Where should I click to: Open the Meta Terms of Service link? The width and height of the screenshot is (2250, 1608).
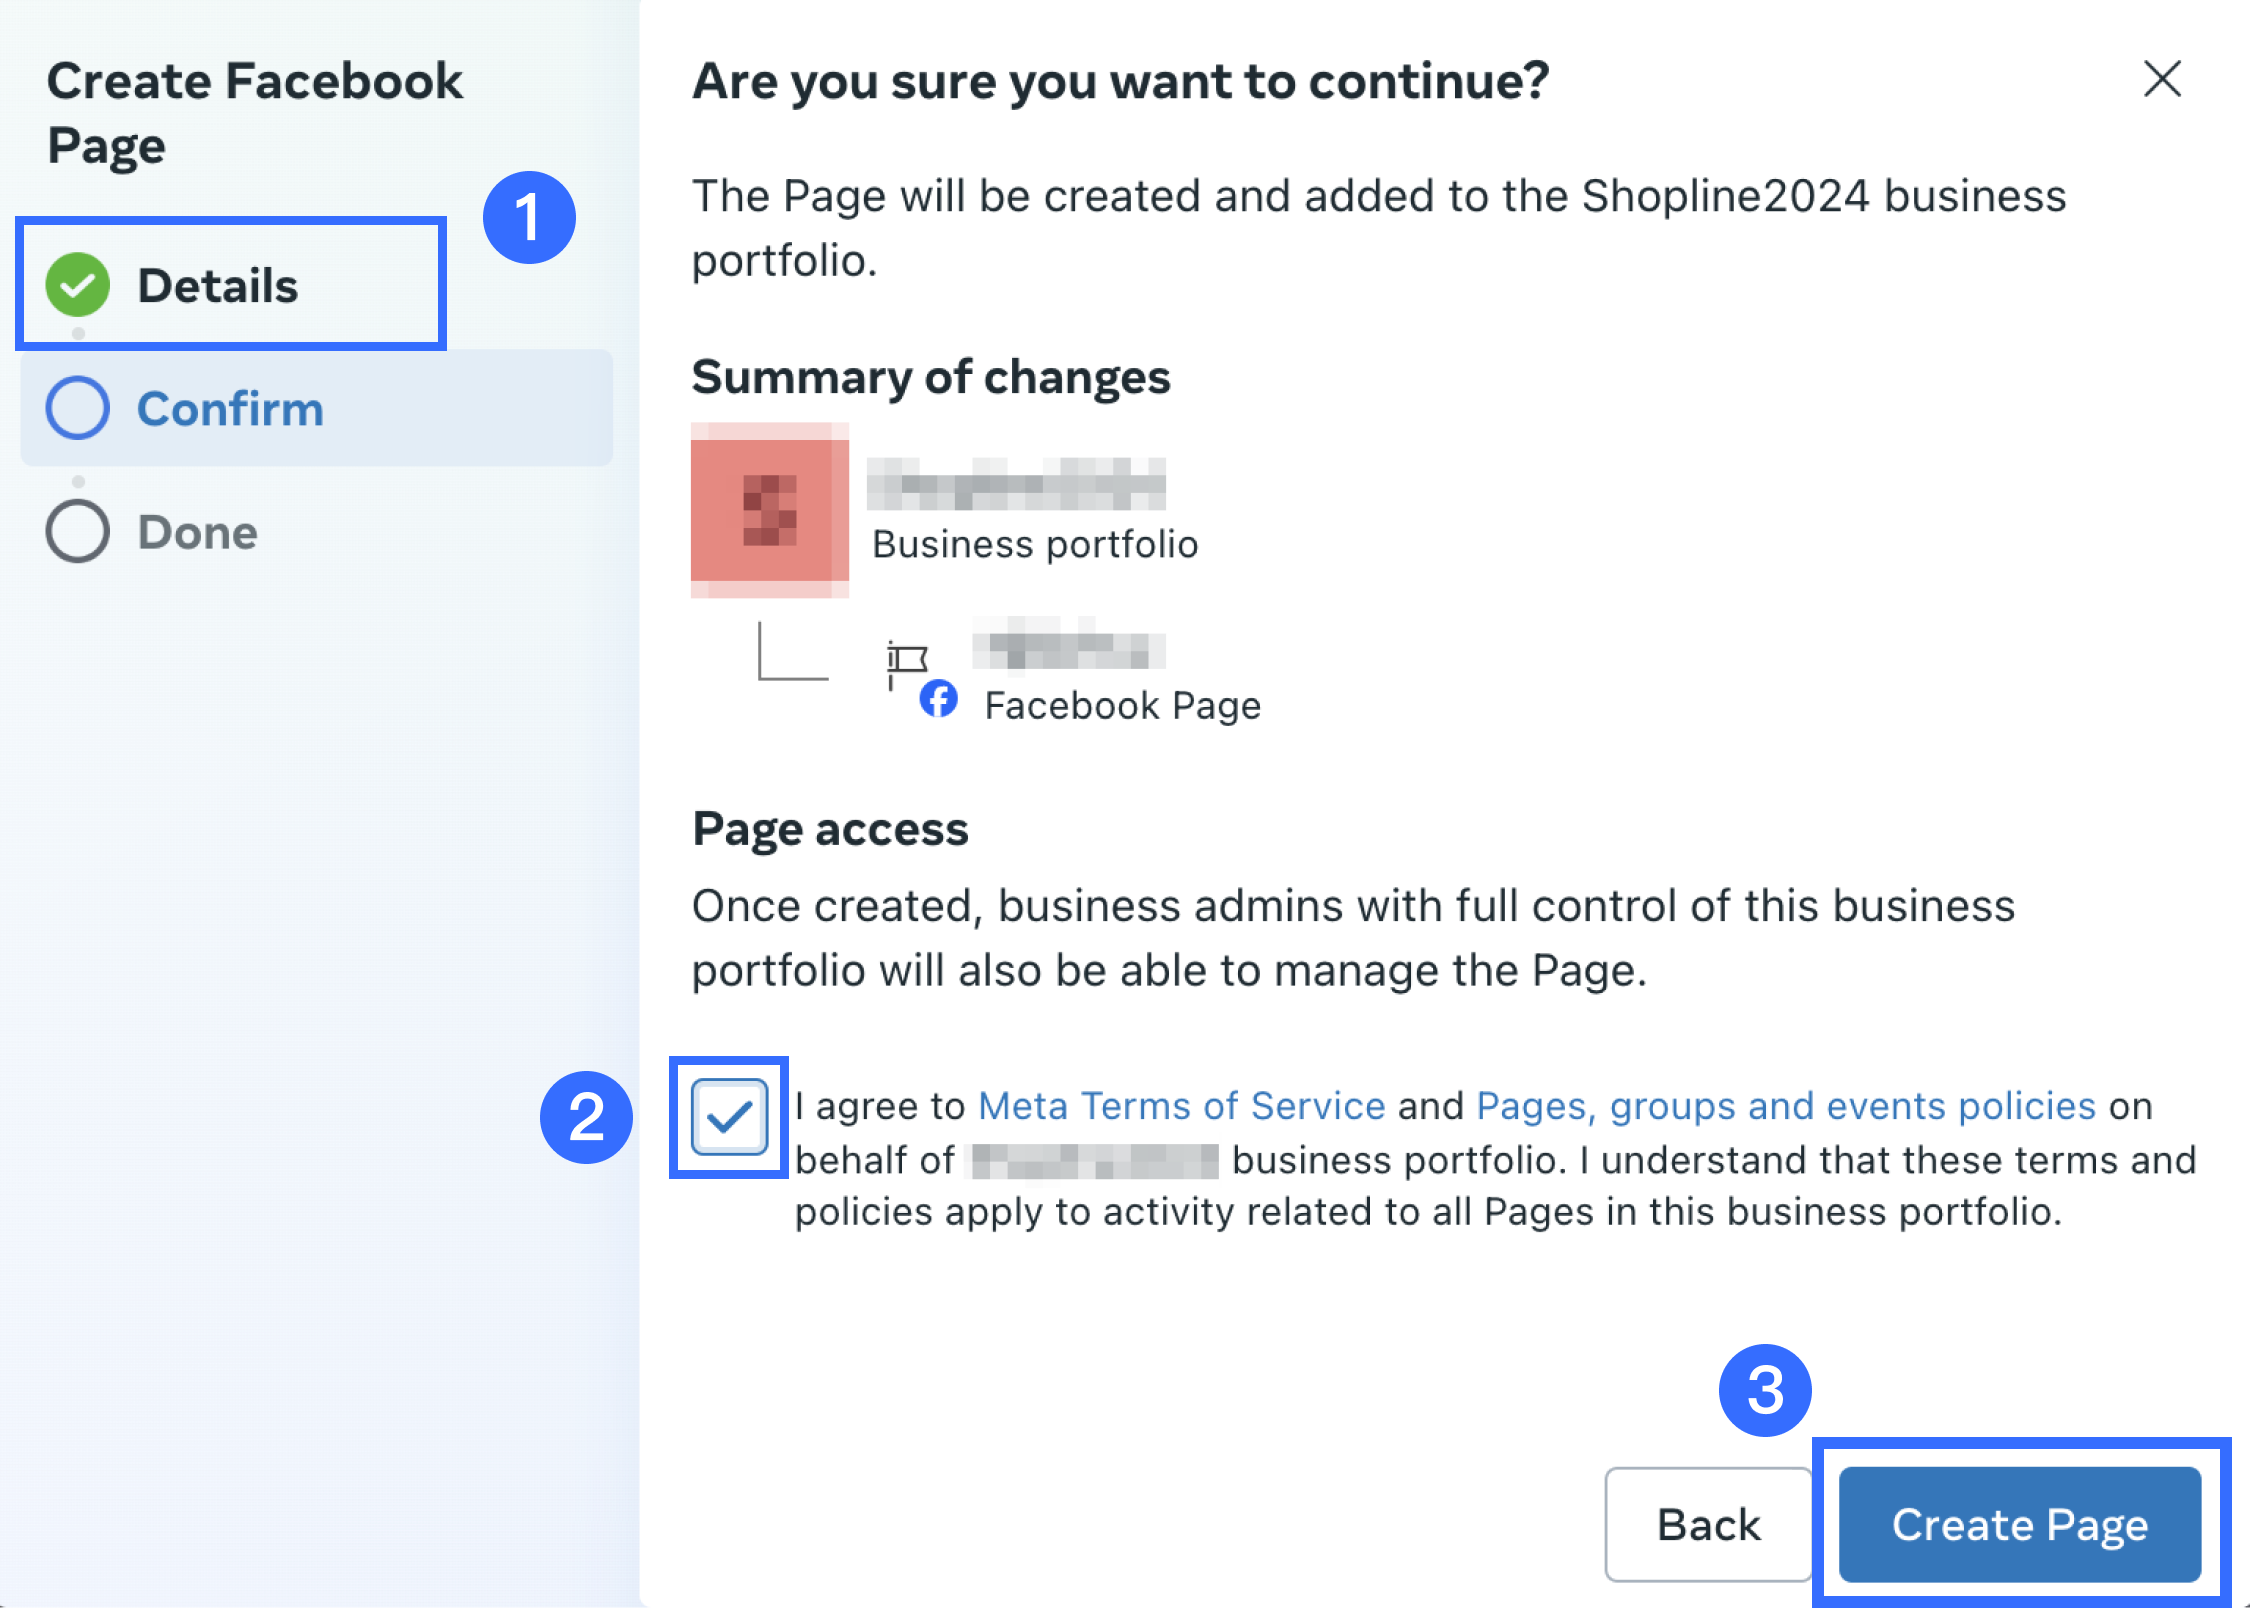click(x=1181, y=1106)
